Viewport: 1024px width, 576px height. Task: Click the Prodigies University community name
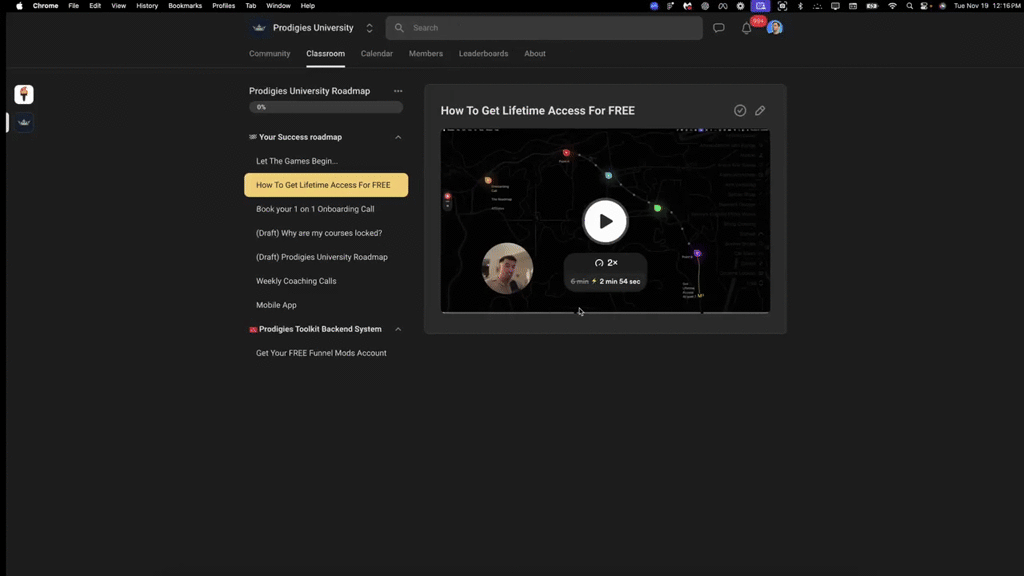(x=313, y=28)
